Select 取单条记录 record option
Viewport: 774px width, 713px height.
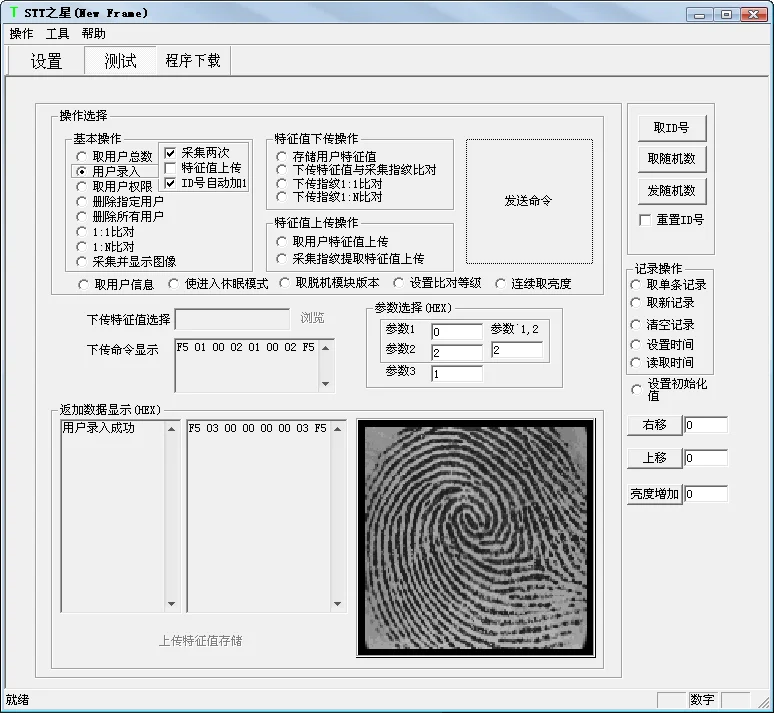669,285
